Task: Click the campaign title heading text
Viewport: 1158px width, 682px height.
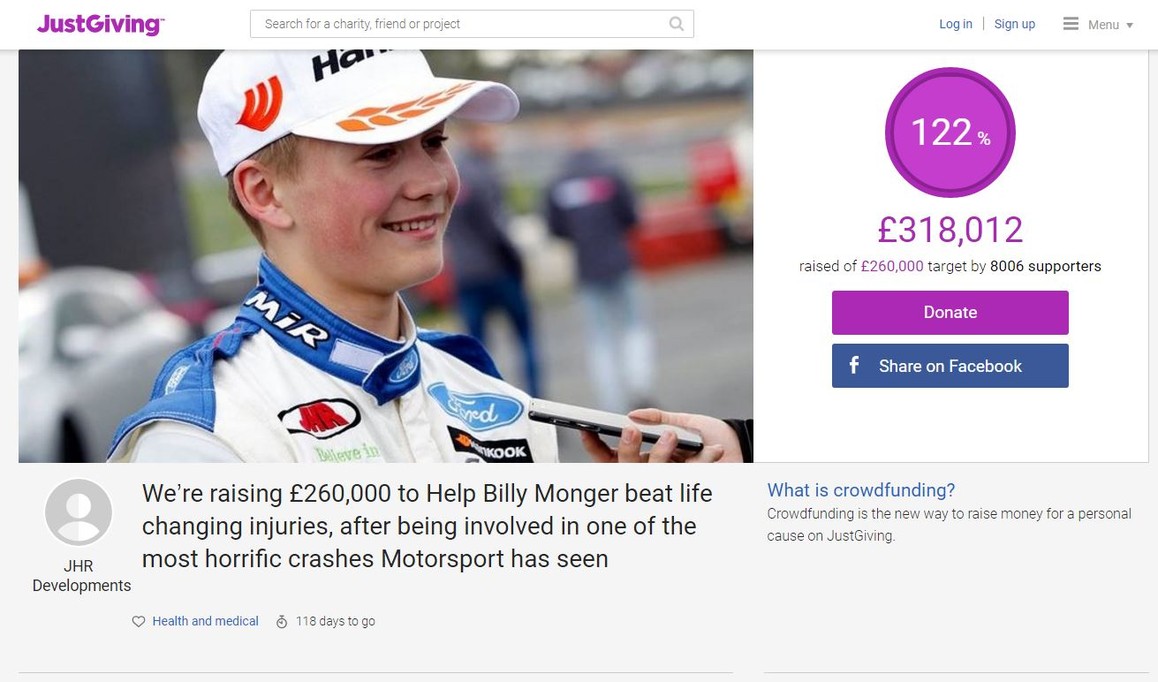Action: point(427,526)
